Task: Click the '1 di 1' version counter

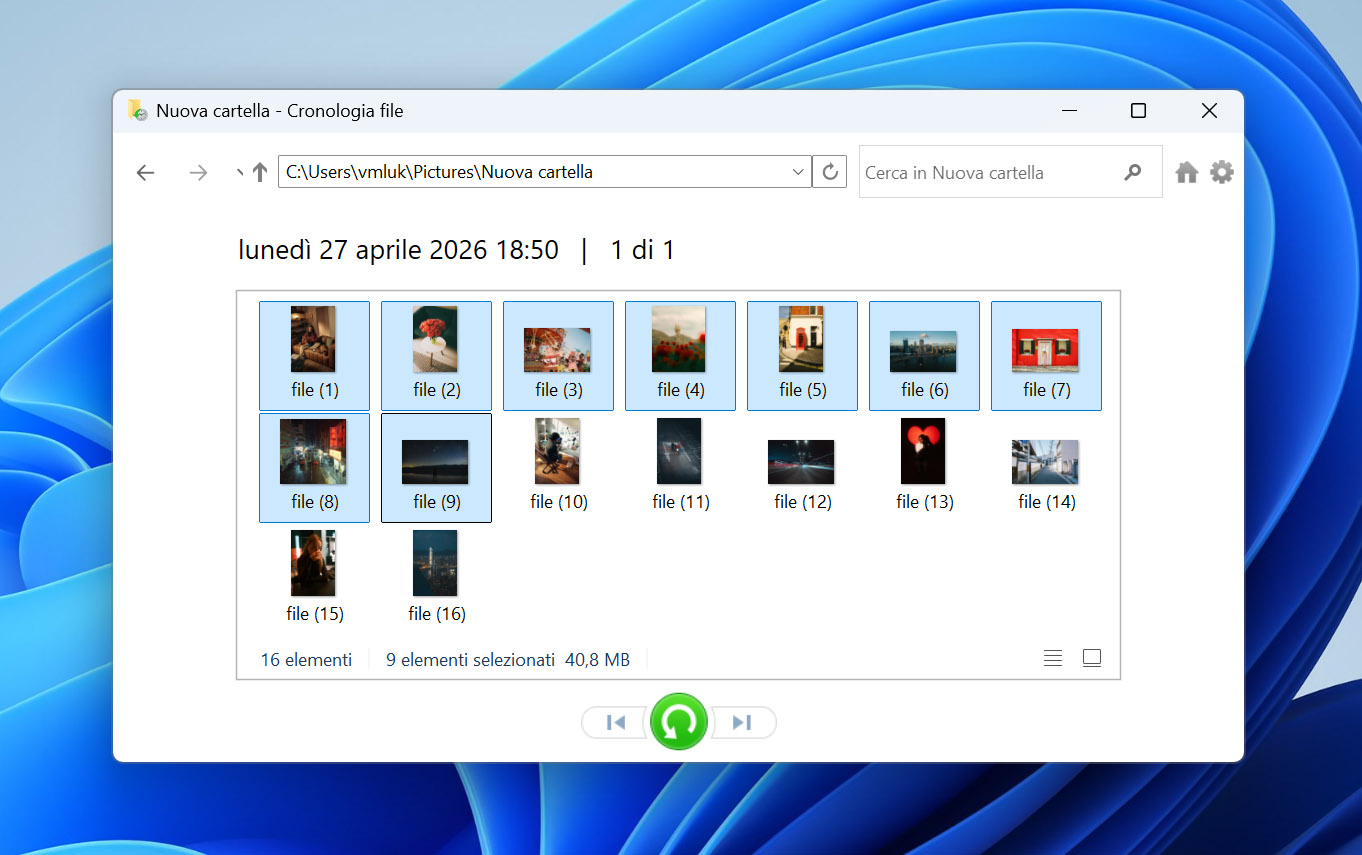Action: click(642, 250)
